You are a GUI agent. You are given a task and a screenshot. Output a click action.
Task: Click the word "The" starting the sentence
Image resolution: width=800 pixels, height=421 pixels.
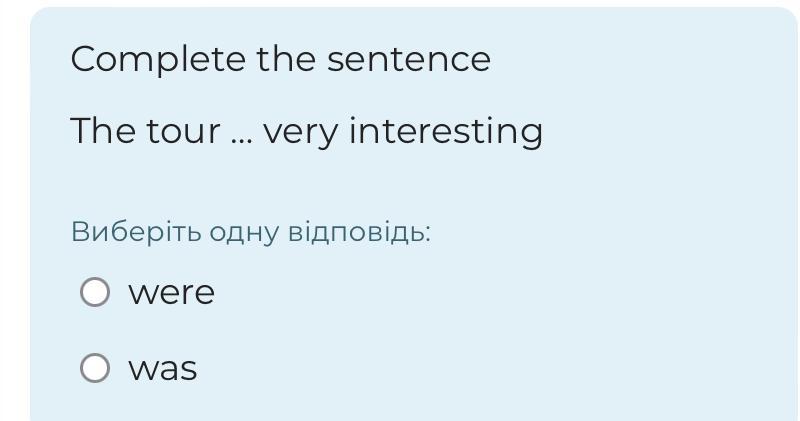click(96, 131)
